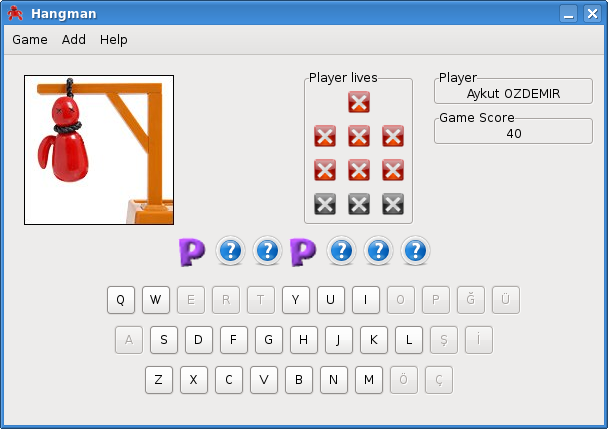The height and width of the screenshot is (429, 608).
Task: Open the Game menu
Action: coord(30,40)
